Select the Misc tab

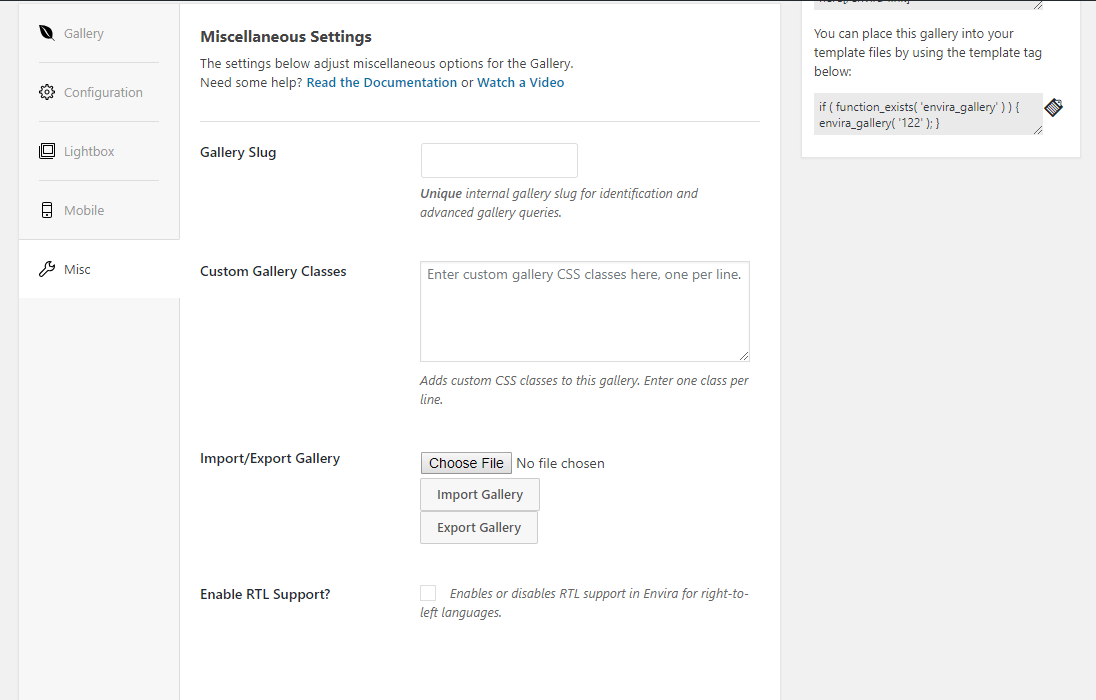pos(99,269)
